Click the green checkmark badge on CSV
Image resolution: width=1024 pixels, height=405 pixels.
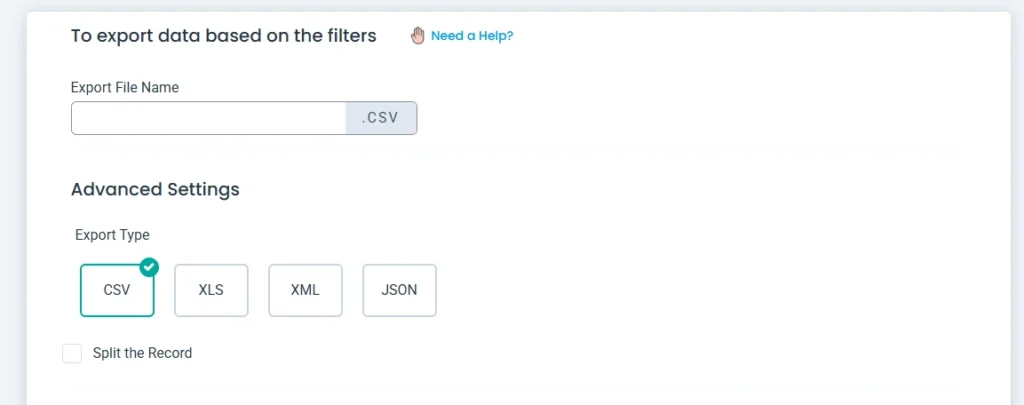tap(149, 267)
